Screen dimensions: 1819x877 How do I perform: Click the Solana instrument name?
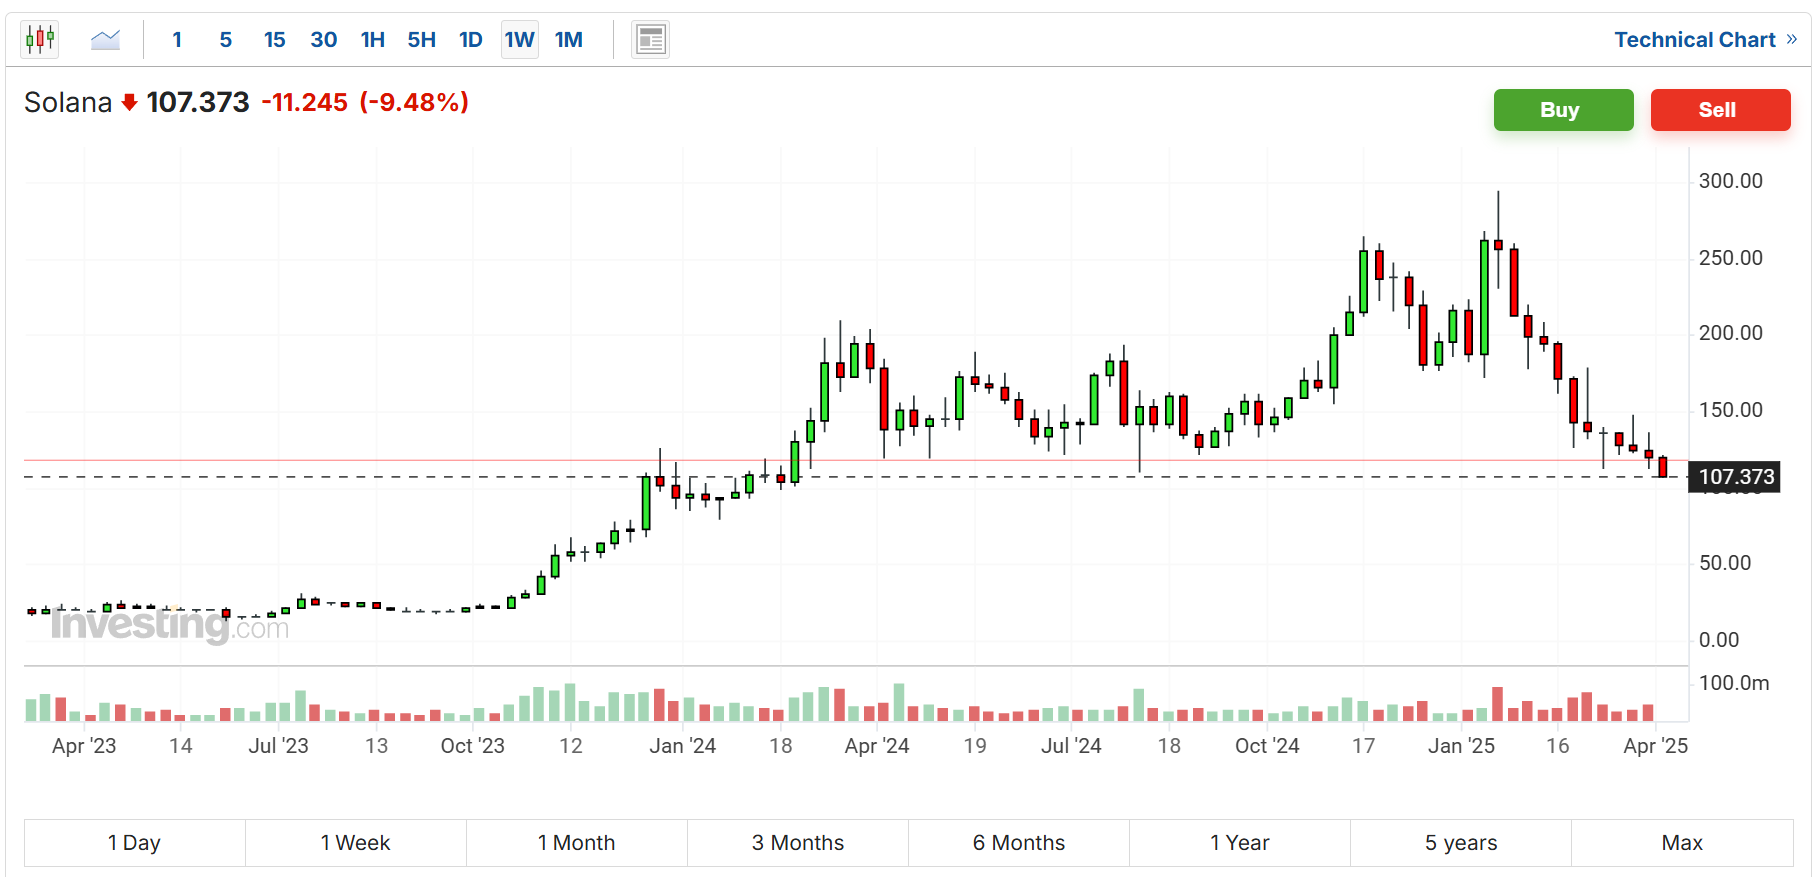point(68,102)
